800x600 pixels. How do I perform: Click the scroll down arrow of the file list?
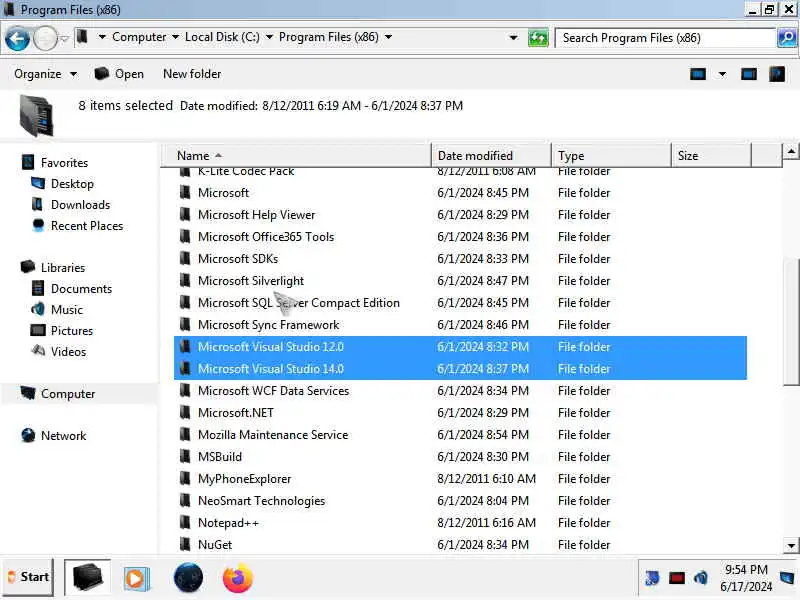[x=790, y=545]
